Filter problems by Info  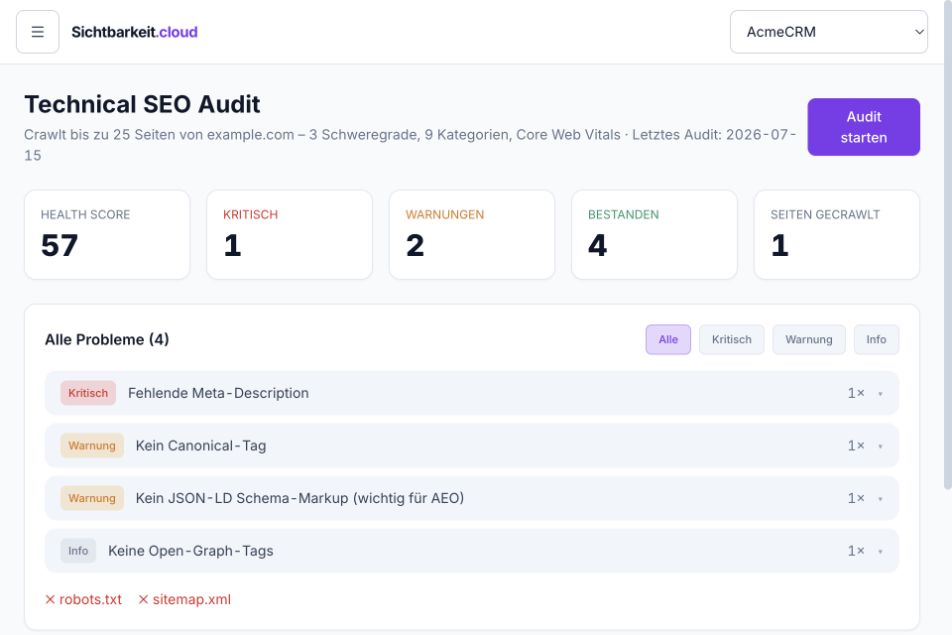coord(876,339)
